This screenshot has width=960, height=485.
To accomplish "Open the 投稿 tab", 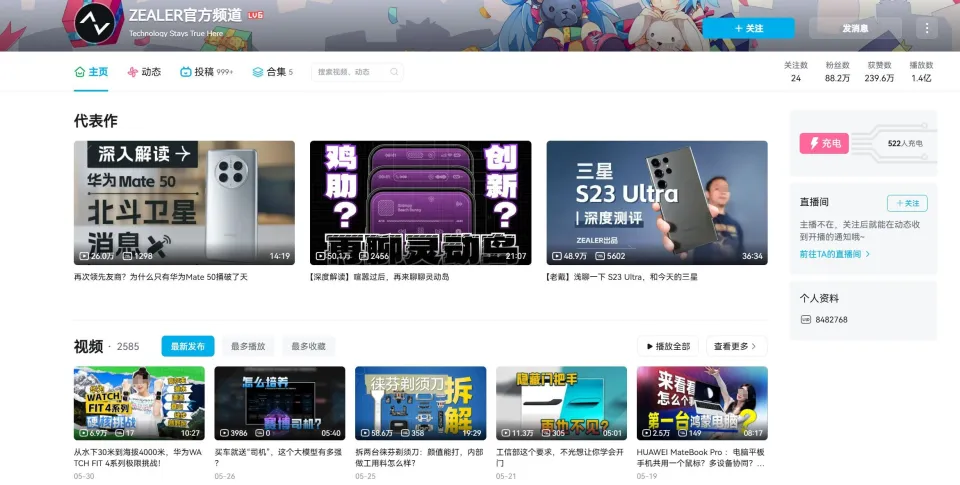I will pos(205,72).
